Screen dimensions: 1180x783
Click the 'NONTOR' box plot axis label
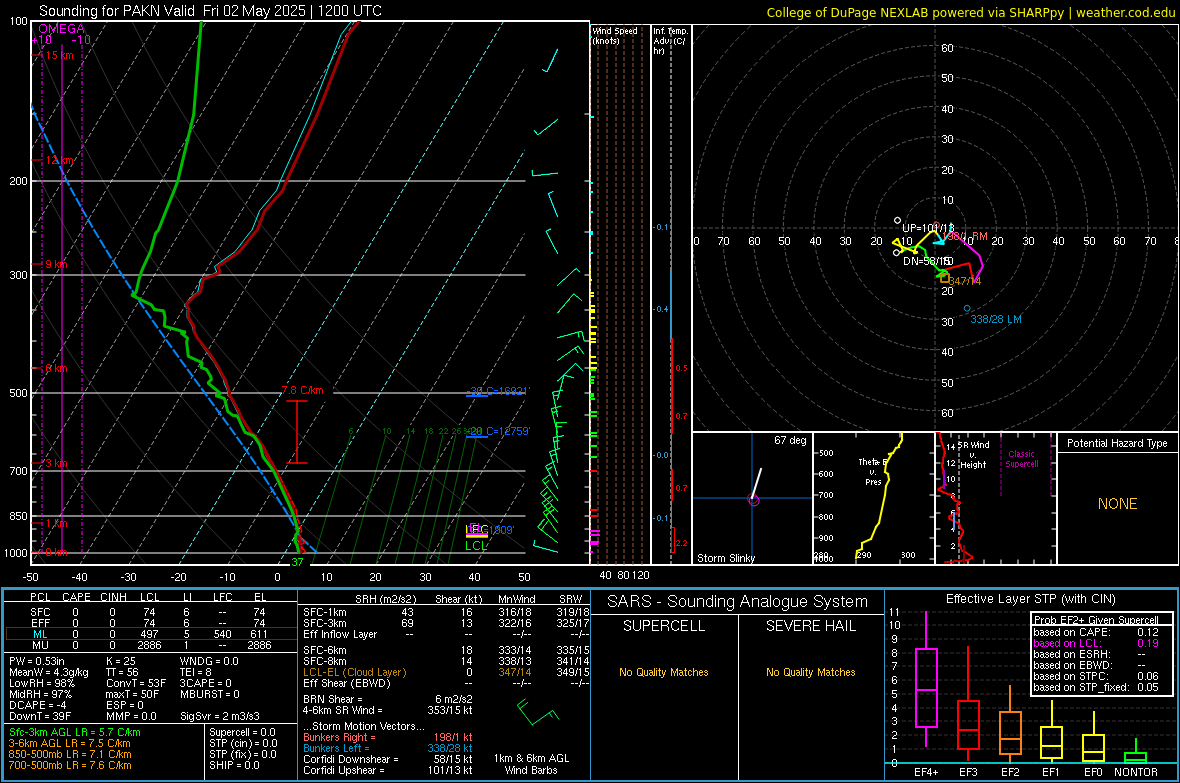click(1136, 772)
